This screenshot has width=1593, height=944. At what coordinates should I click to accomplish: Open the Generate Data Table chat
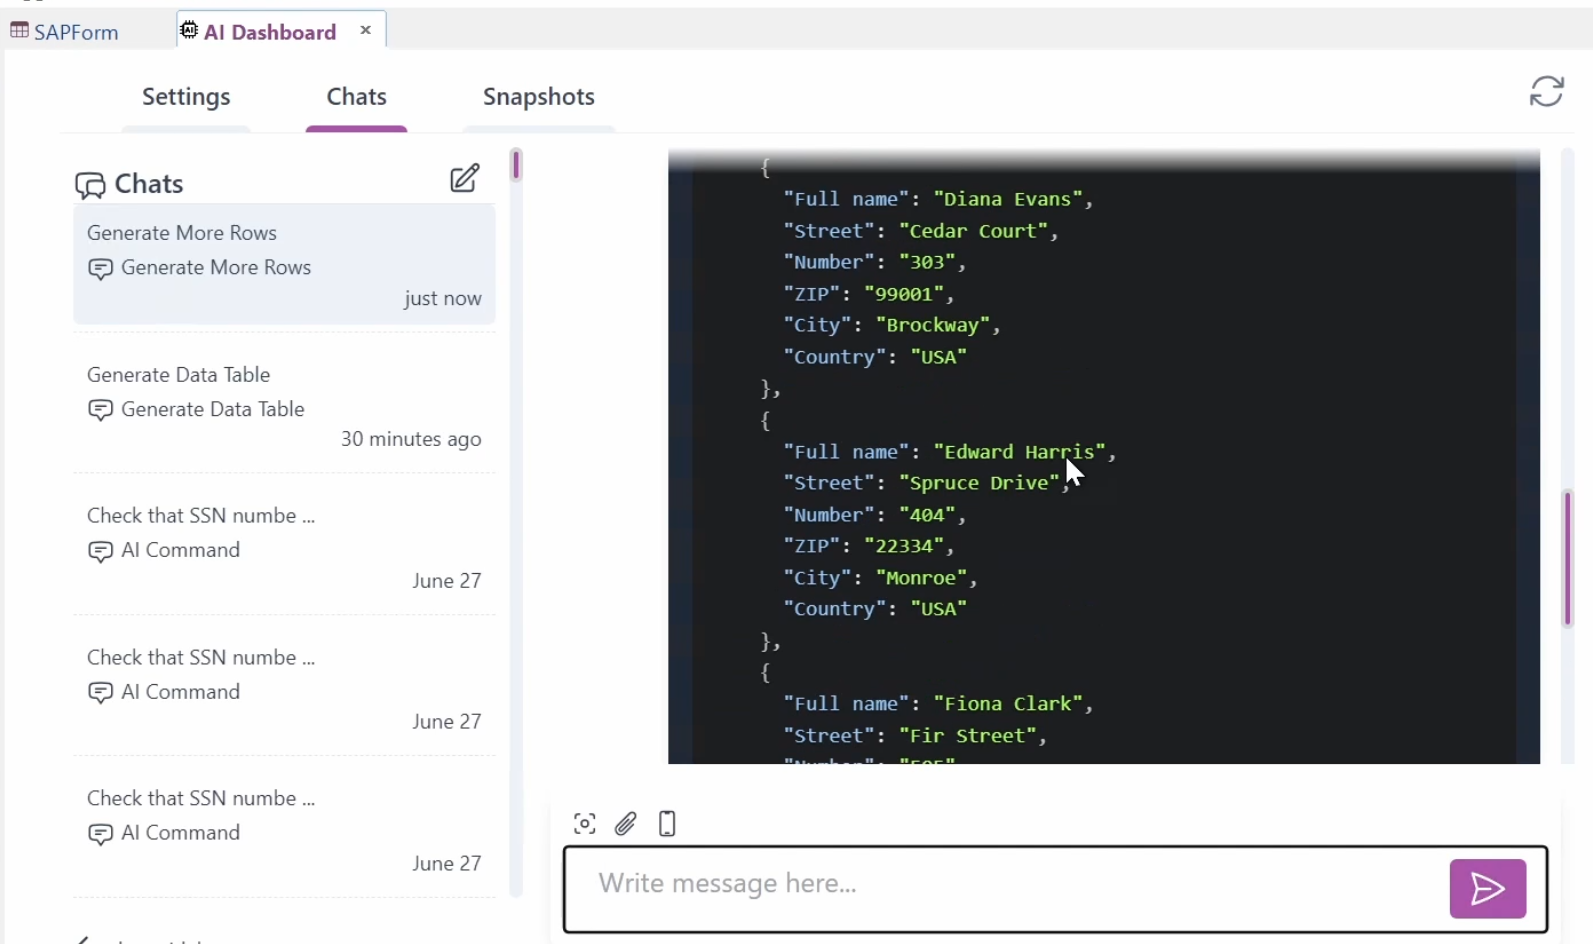tap(284, 406)
